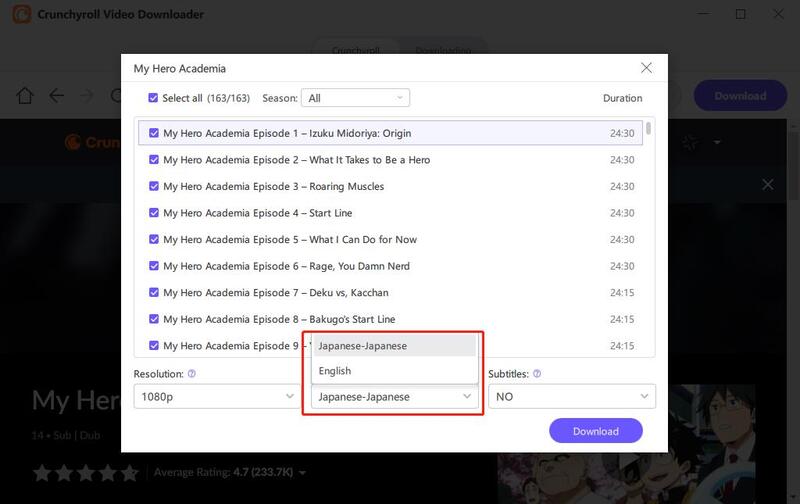Click the home icon in the browser toolbar

24,95
